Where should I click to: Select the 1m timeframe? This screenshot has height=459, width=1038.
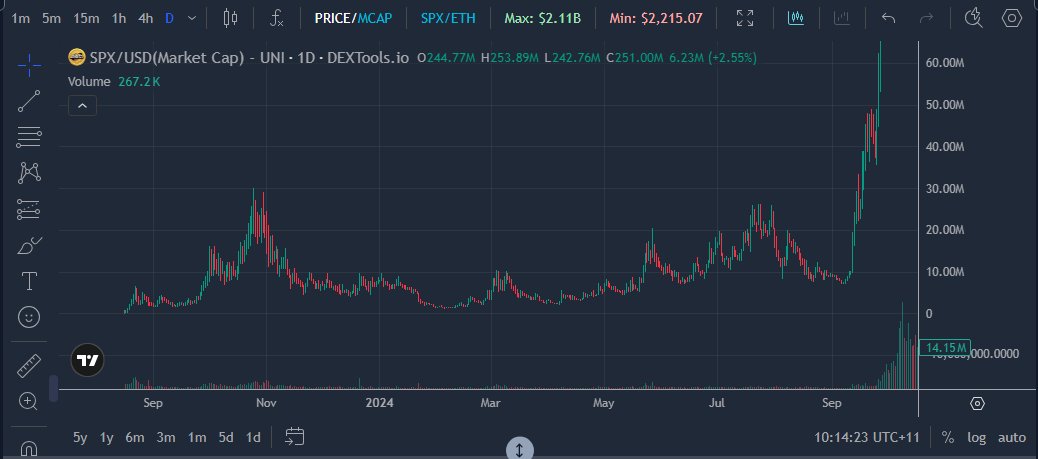[21, 18]
